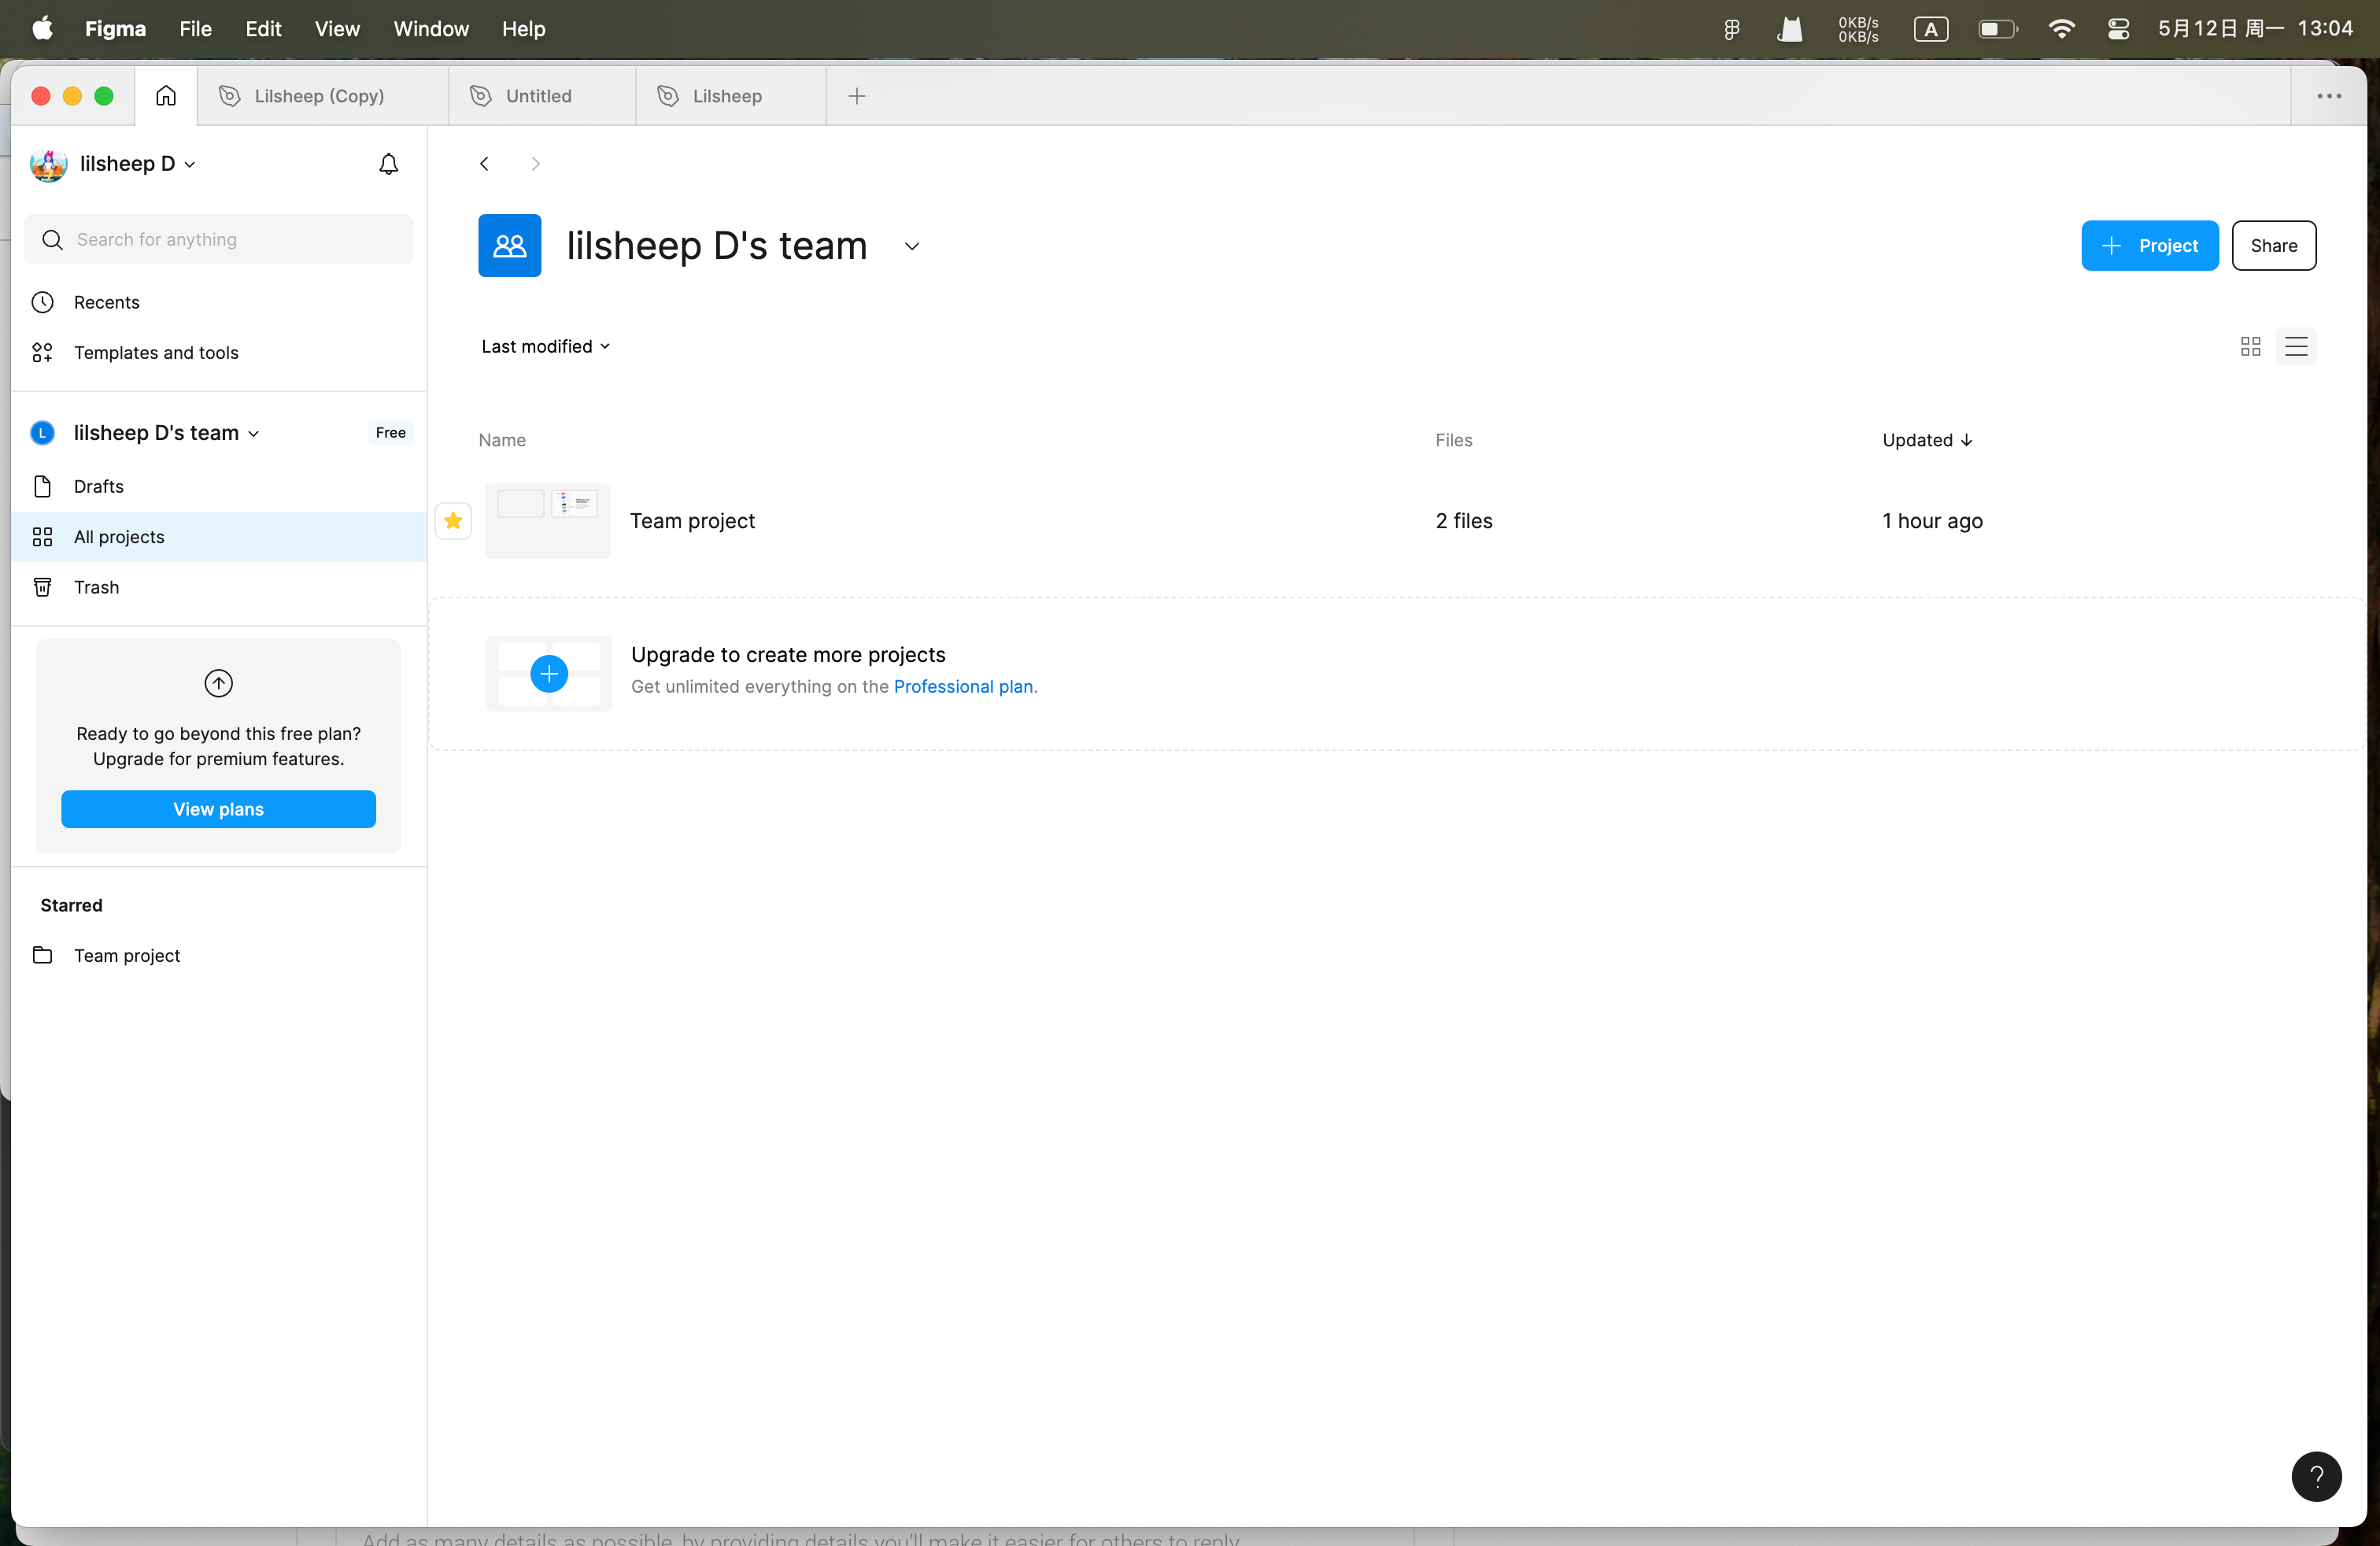
Task: Click the Starred section heading
Action: tap(71, 905)
